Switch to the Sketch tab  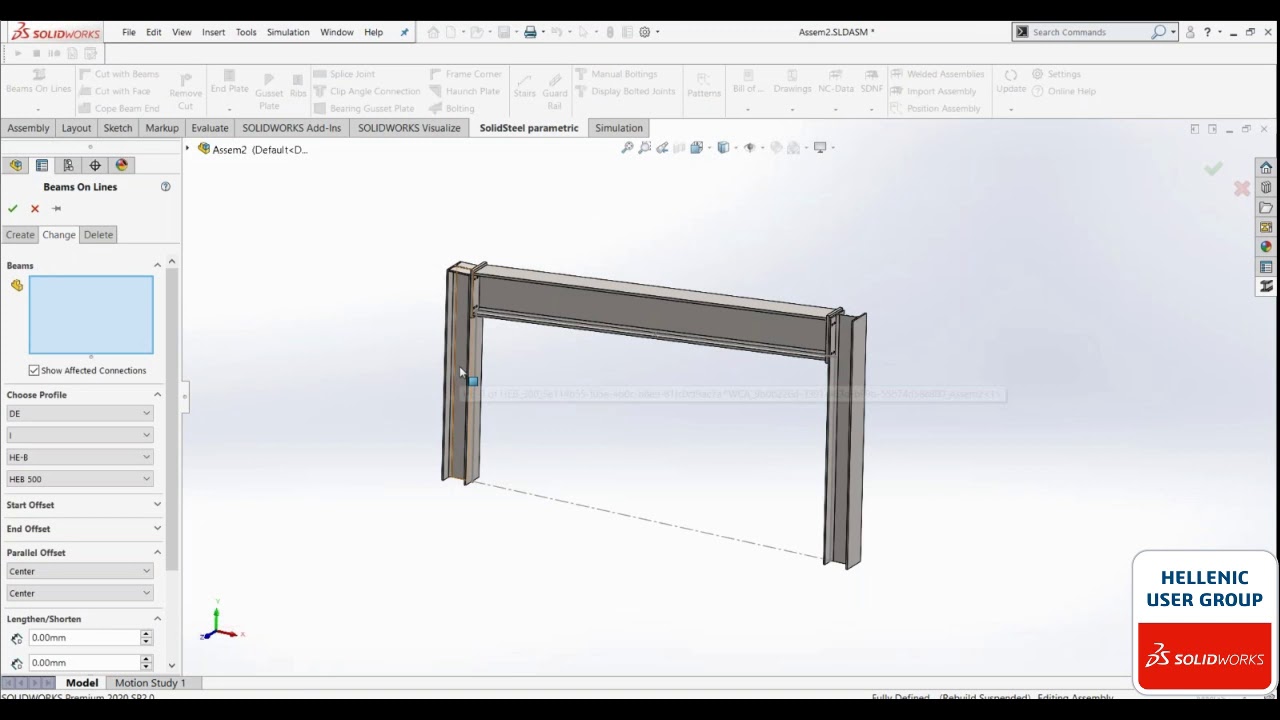point(118,128)
